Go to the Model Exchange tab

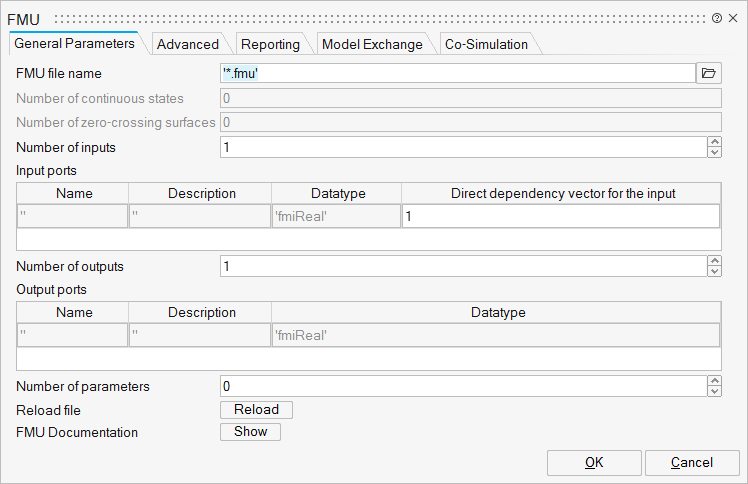371,44
